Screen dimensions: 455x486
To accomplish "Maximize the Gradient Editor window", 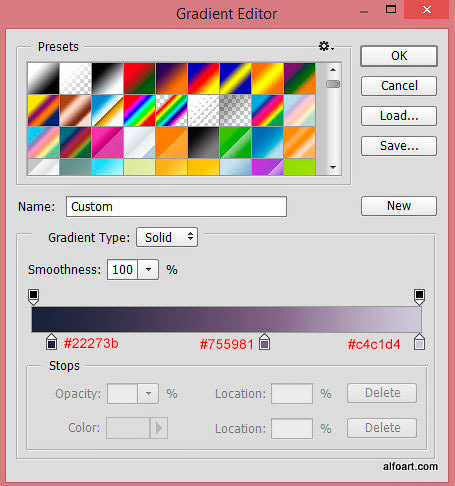I will (x=391, y=9).
